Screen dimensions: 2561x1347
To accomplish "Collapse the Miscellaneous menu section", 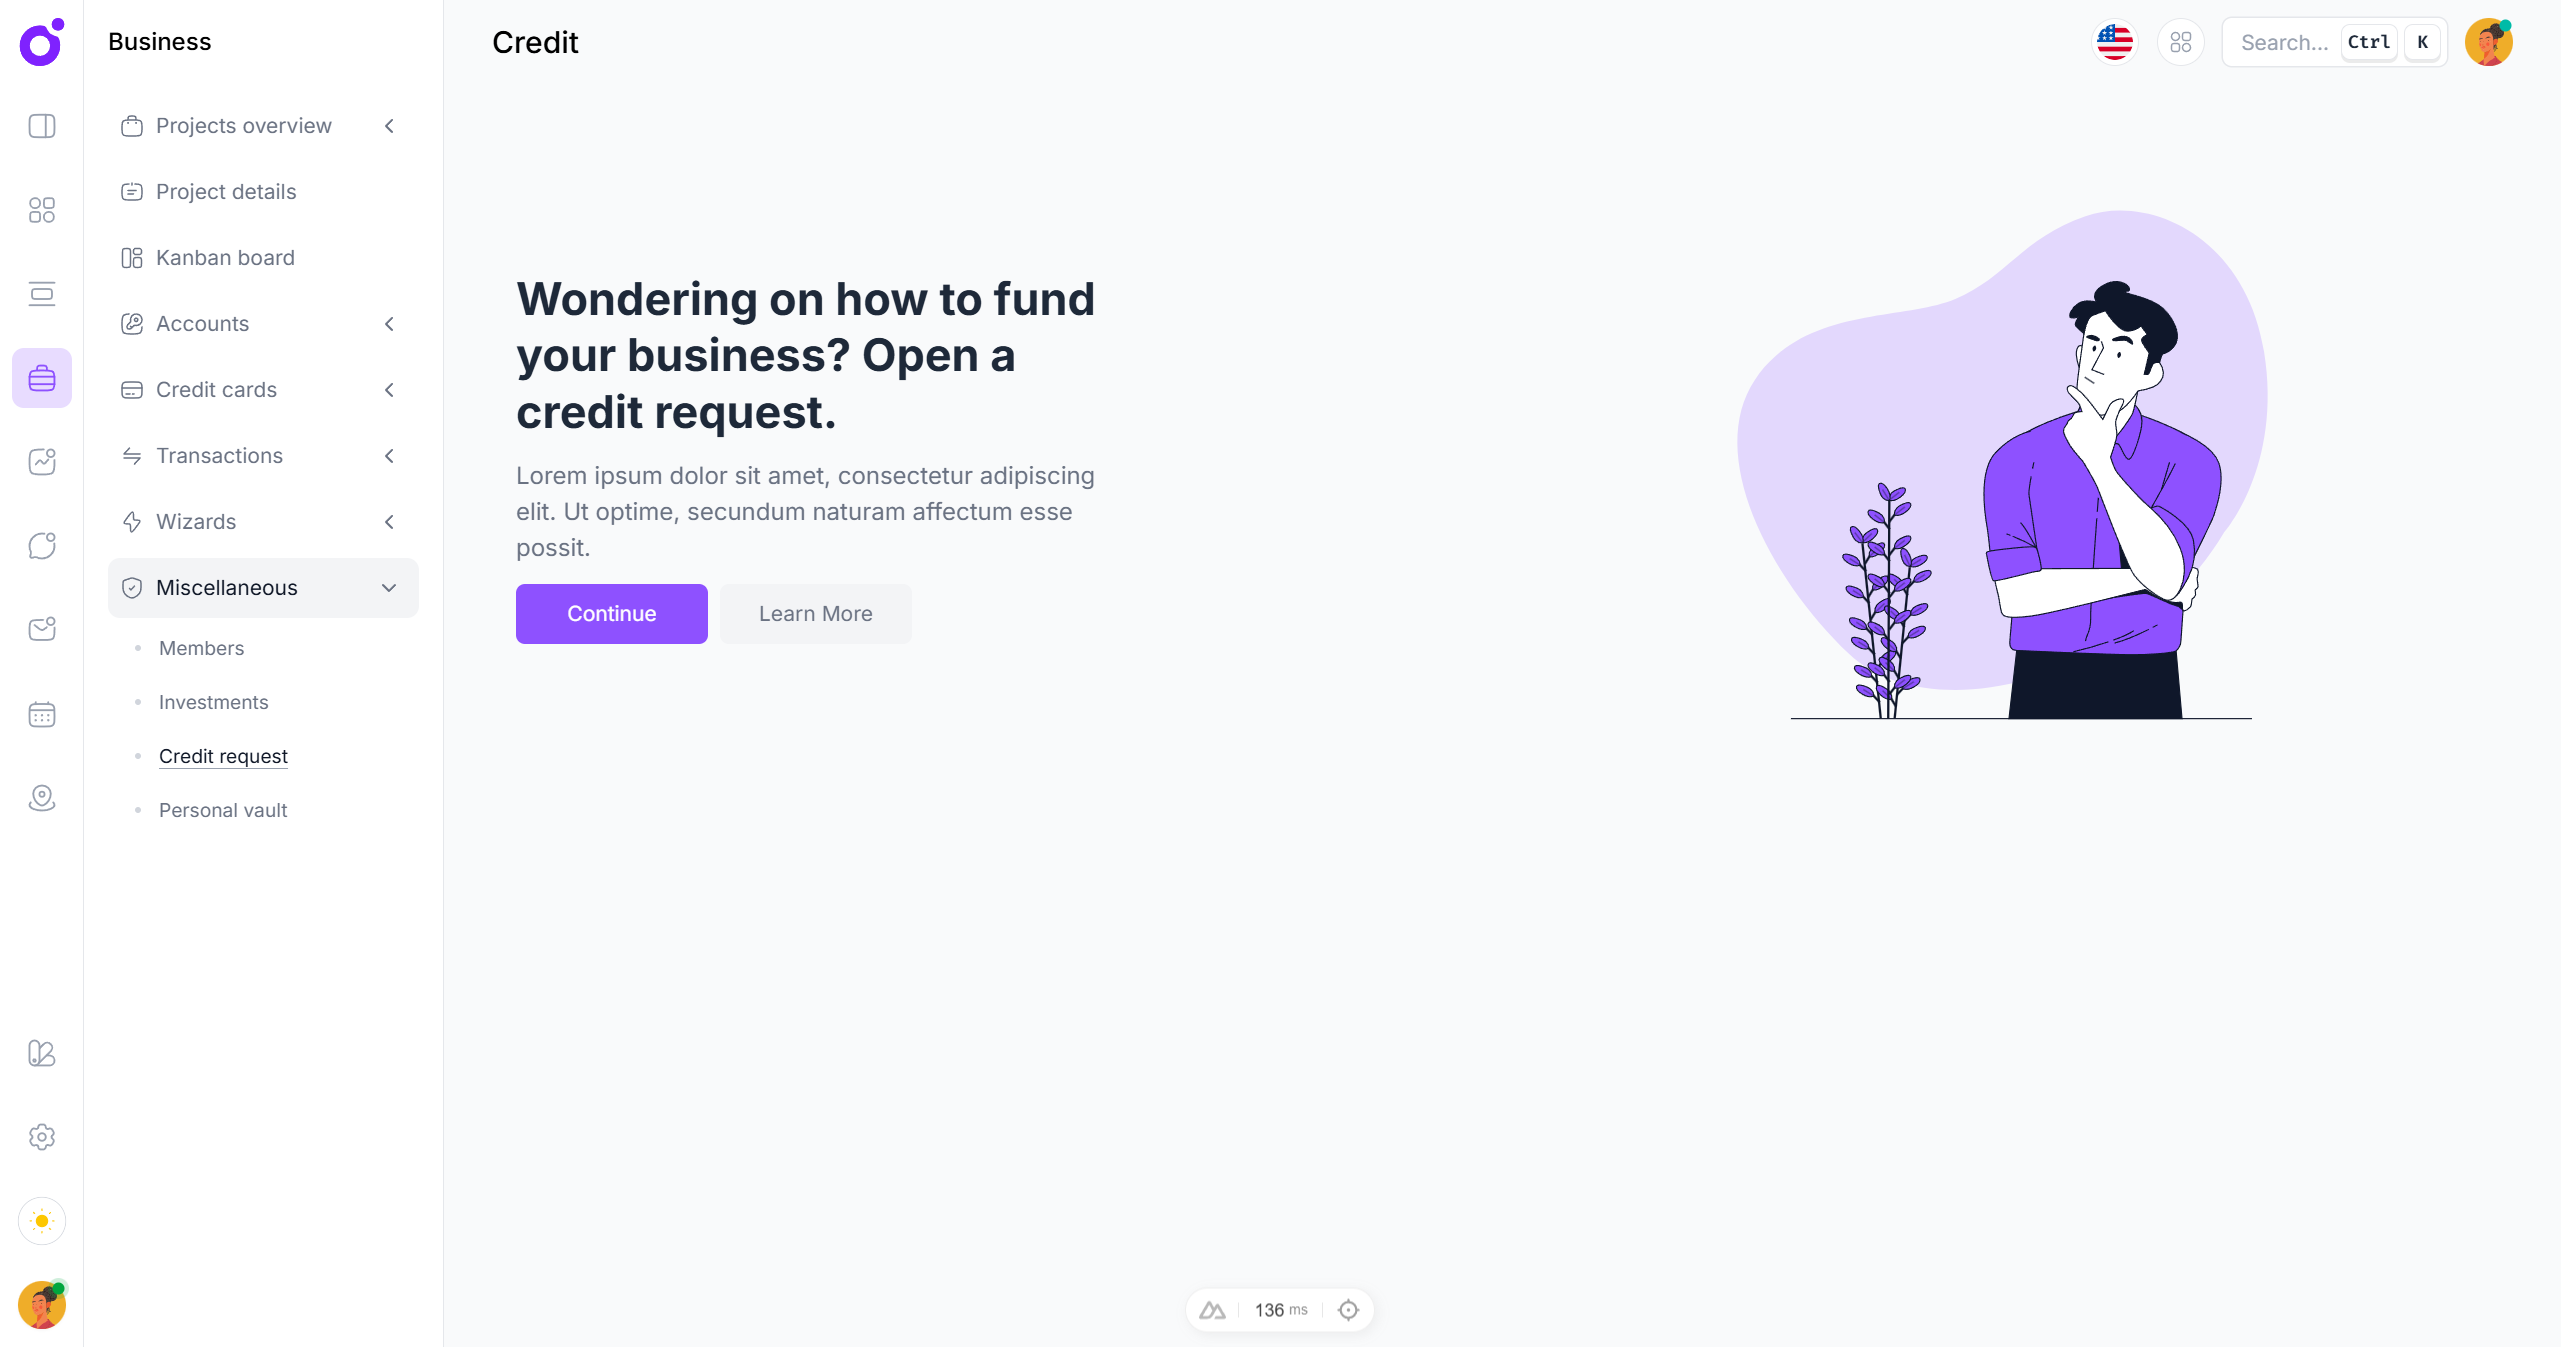I will pyautogui.click(x=389, y=588).
